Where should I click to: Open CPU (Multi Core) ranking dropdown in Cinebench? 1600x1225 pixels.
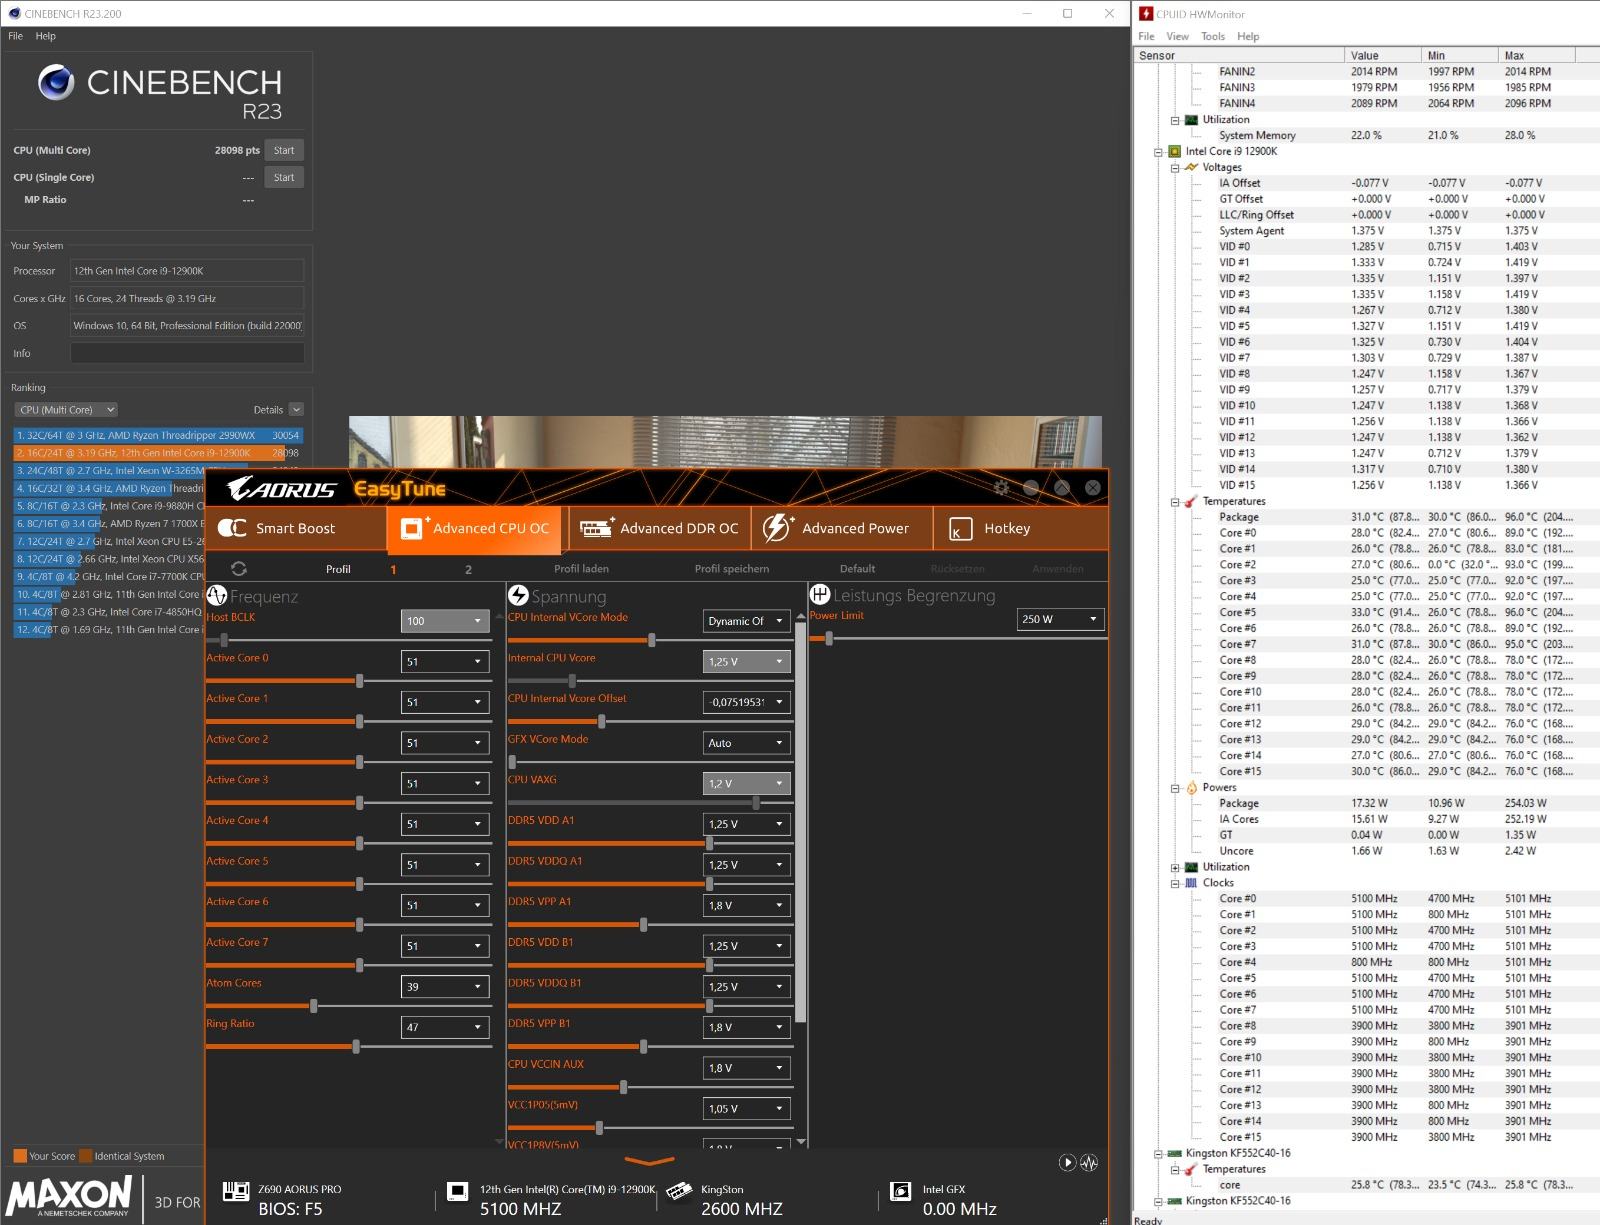click(66, 409)
